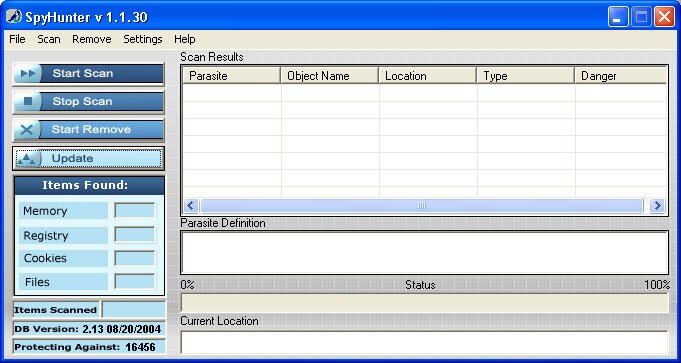This screenshot has width=681, height=363.
Task: Click the "Items Scanned" label
Action: pyautogui.click(x=56, y=310)
